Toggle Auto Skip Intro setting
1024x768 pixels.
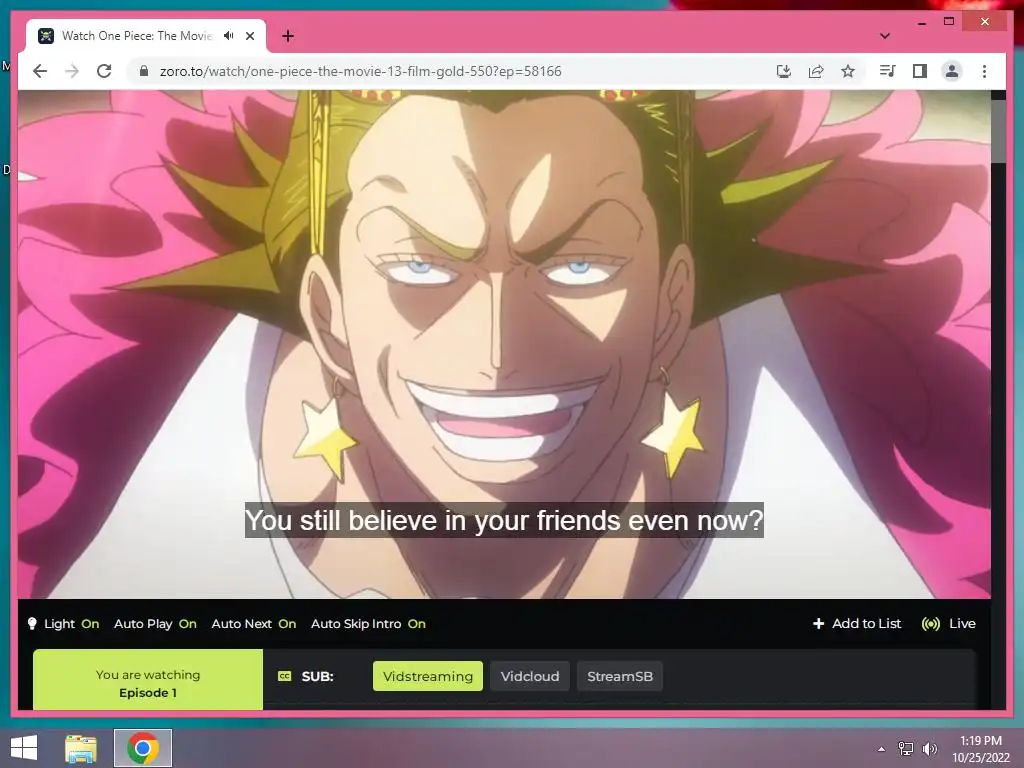pyautogui.click(x=368, y=624)
